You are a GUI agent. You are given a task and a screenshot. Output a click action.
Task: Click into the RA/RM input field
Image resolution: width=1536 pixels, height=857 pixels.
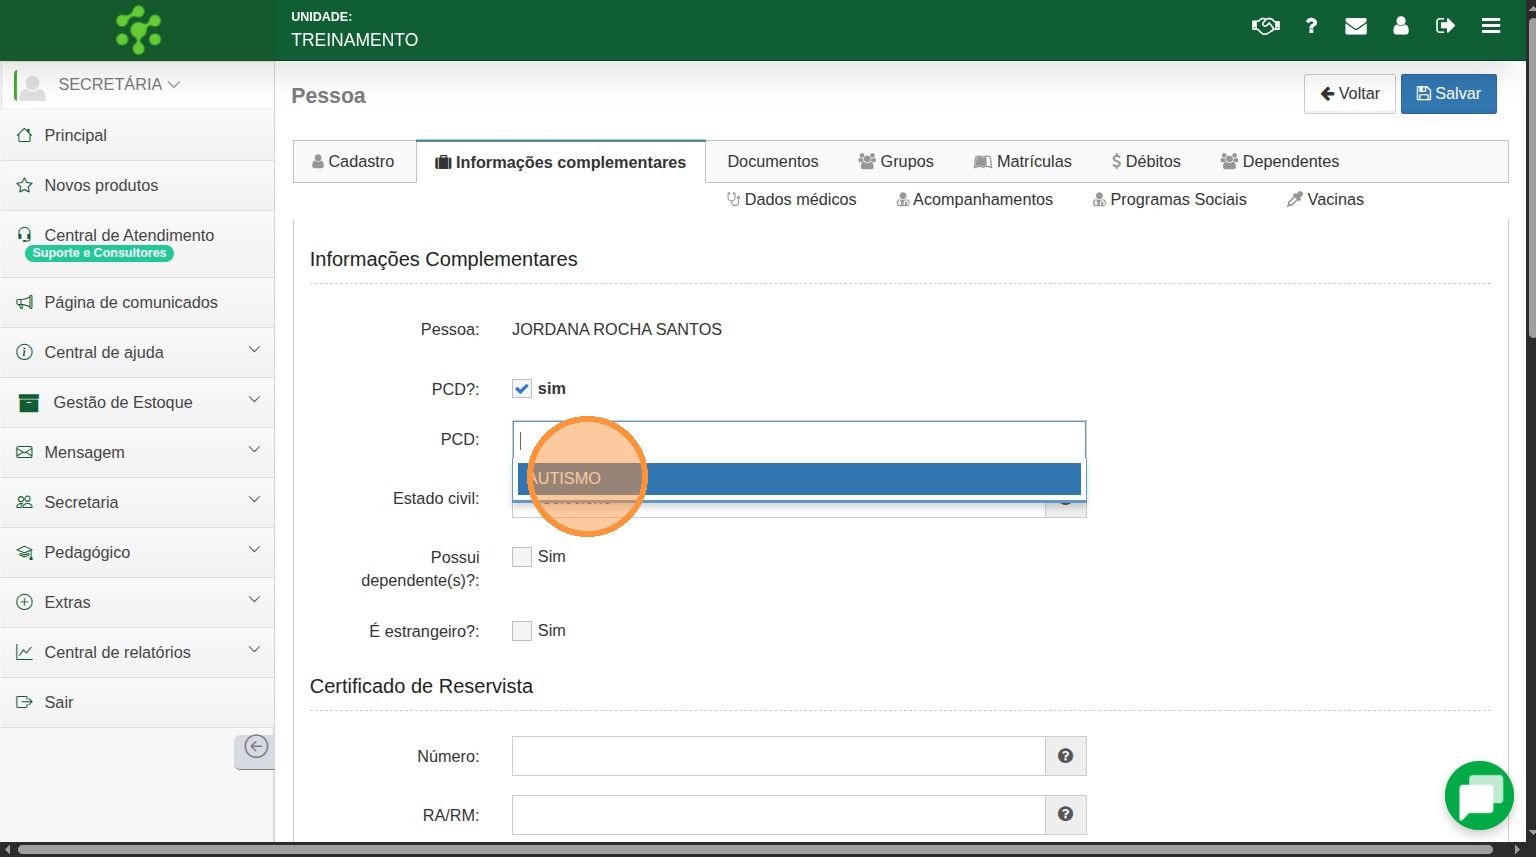coord(778,815)
